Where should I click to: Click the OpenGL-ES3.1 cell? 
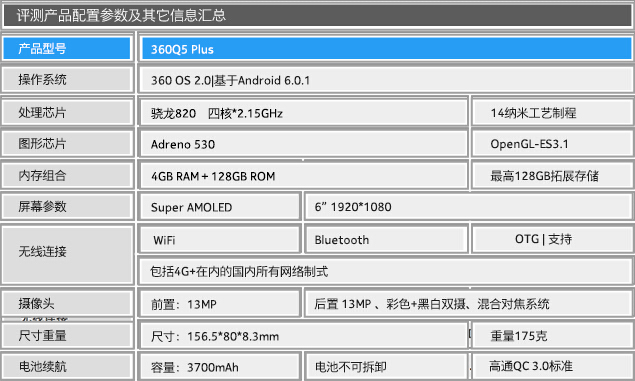(552, 144)
